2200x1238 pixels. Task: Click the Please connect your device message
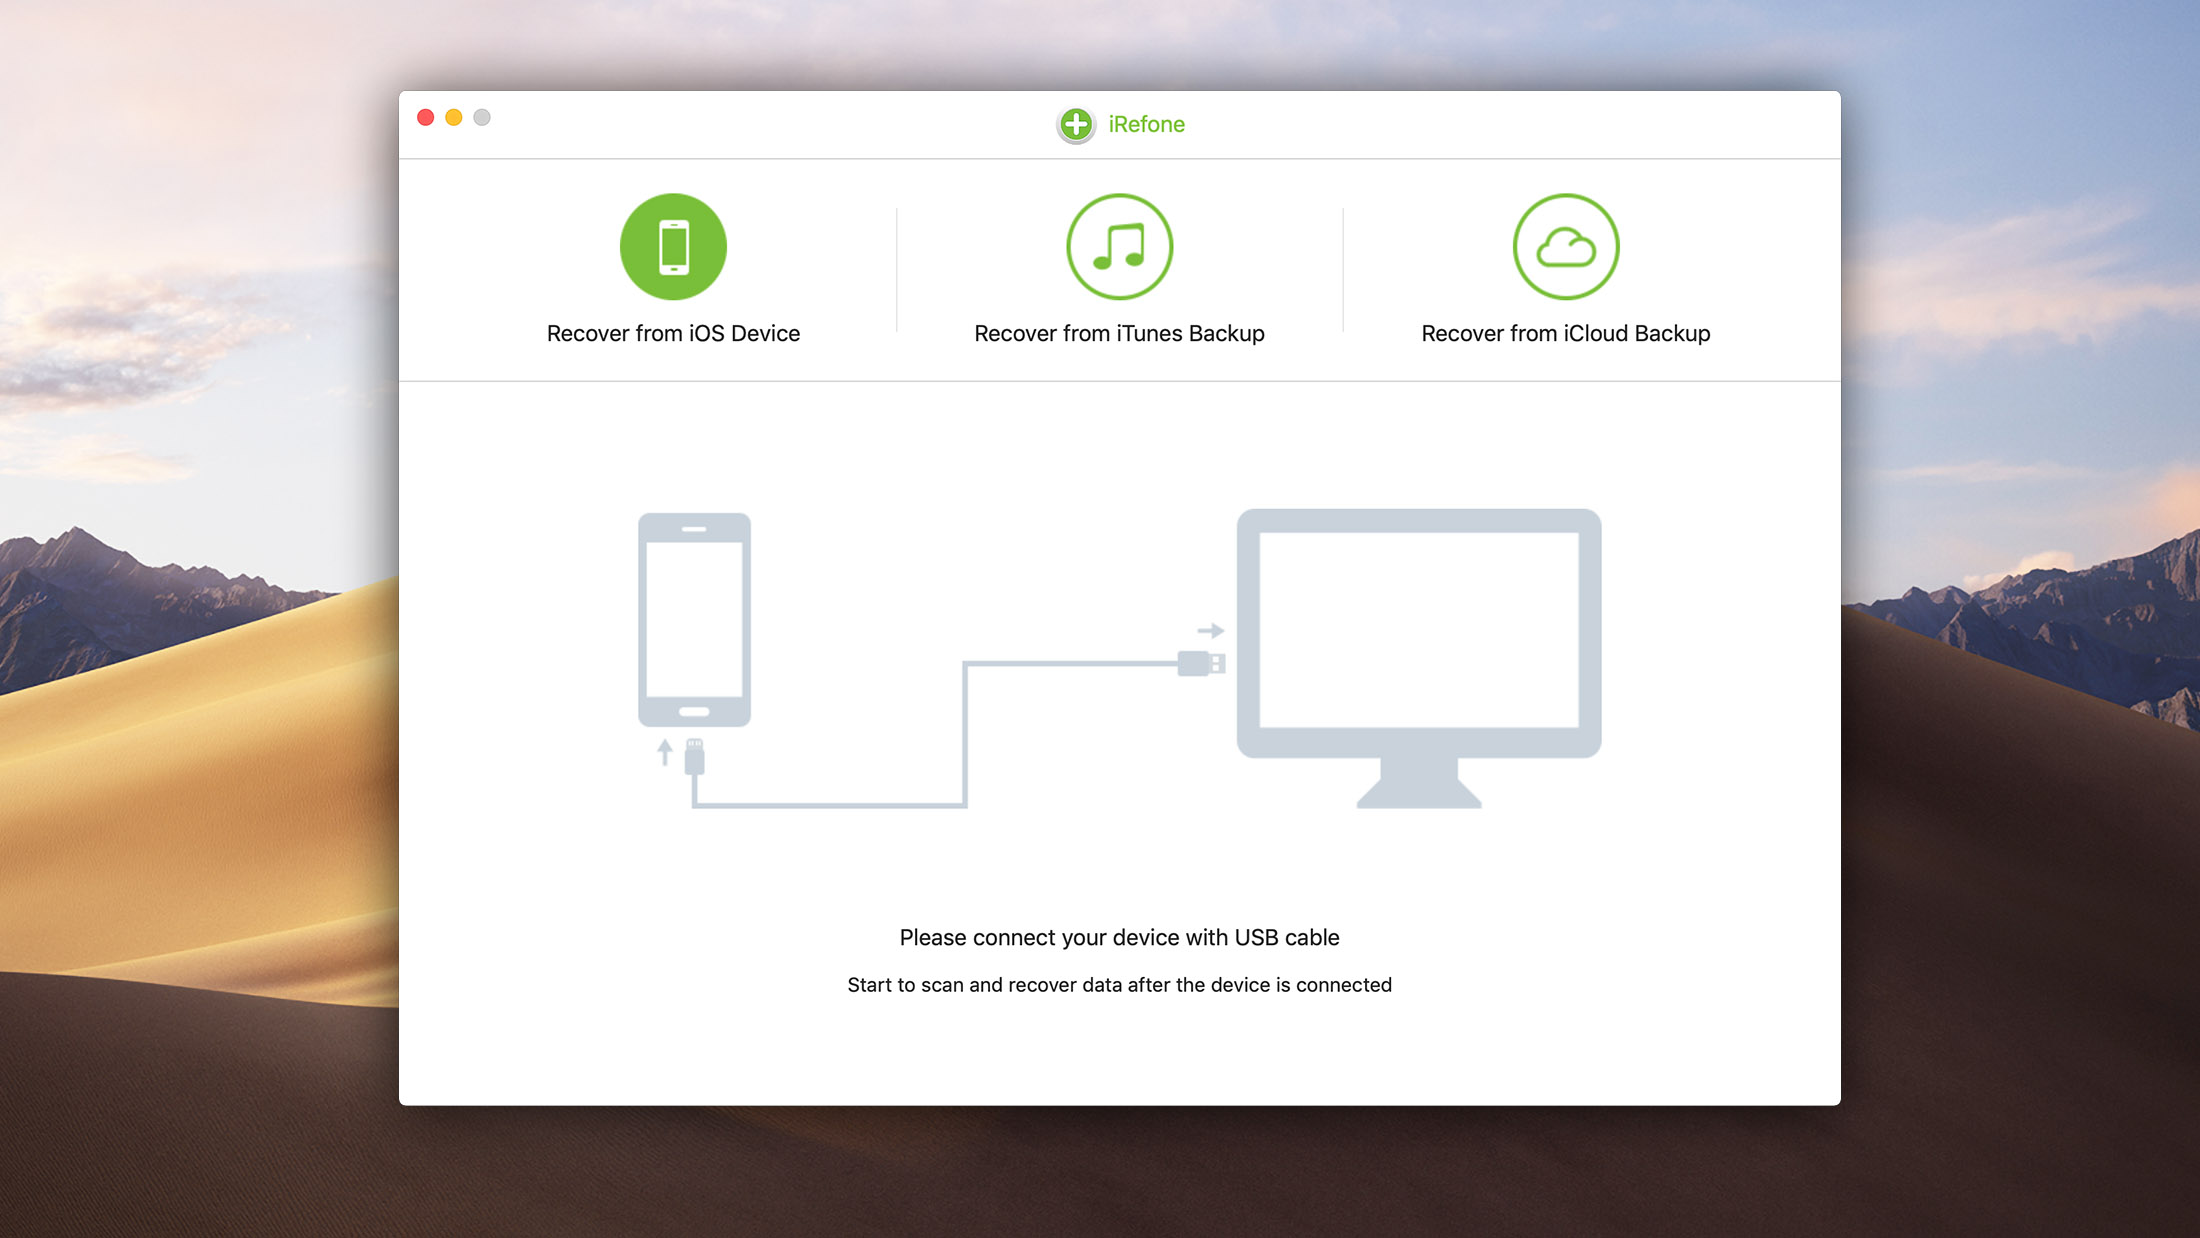1119,937
